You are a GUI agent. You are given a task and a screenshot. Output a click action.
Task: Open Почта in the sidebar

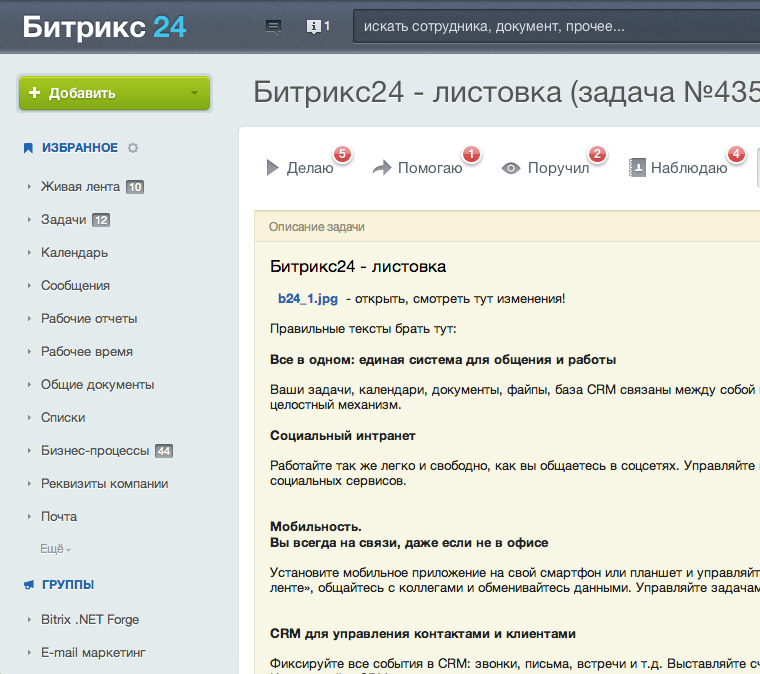pos(59,517)
